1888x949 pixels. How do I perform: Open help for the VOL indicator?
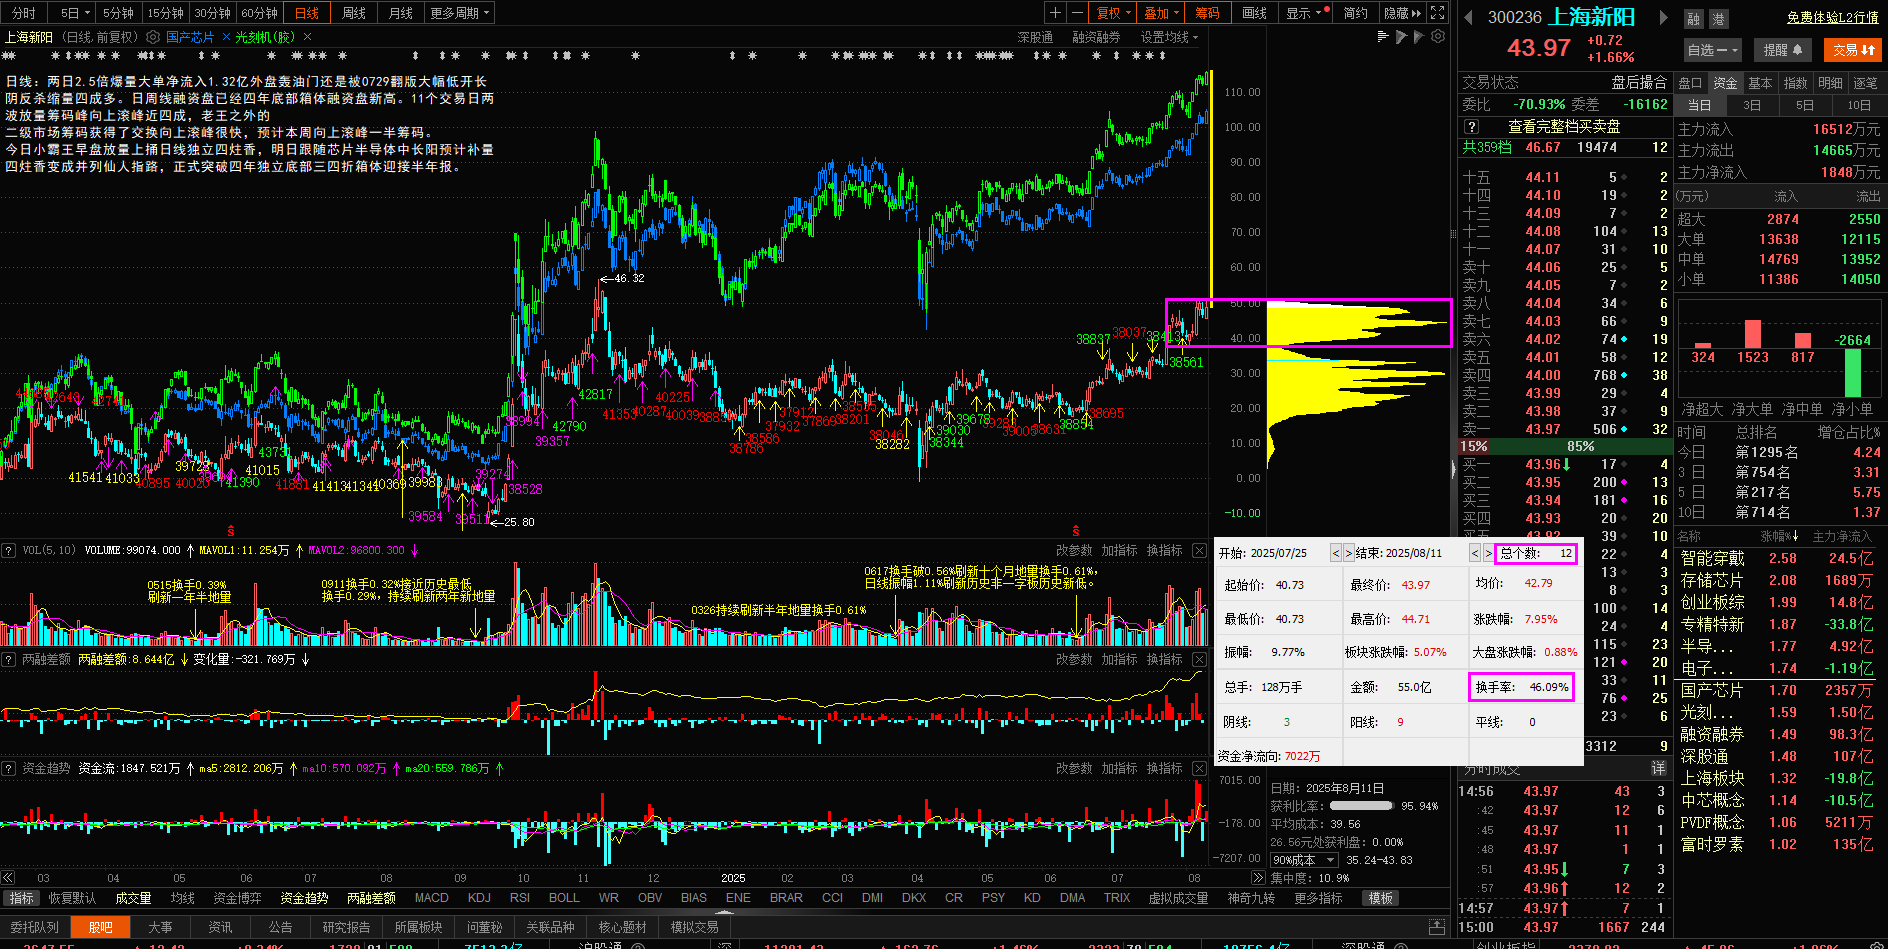(x=8, y=550)
